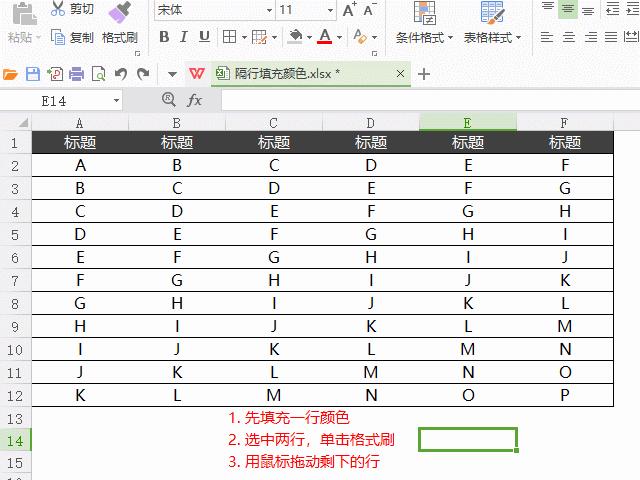This screenshot has width=640, height=480.
Task: Click the text 2. 选中两行，单击格式刷
Action: [x=311, y=440]
